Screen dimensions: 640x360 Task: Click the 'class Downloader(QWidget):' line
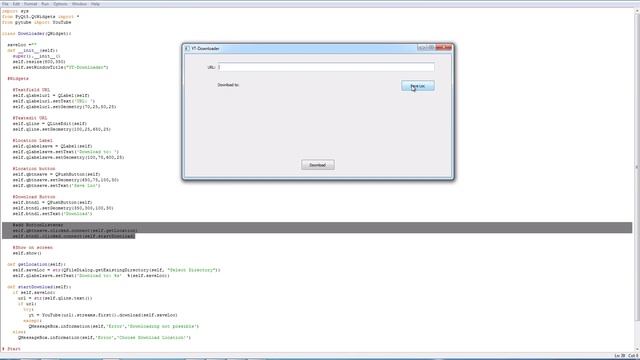[37, 33]
